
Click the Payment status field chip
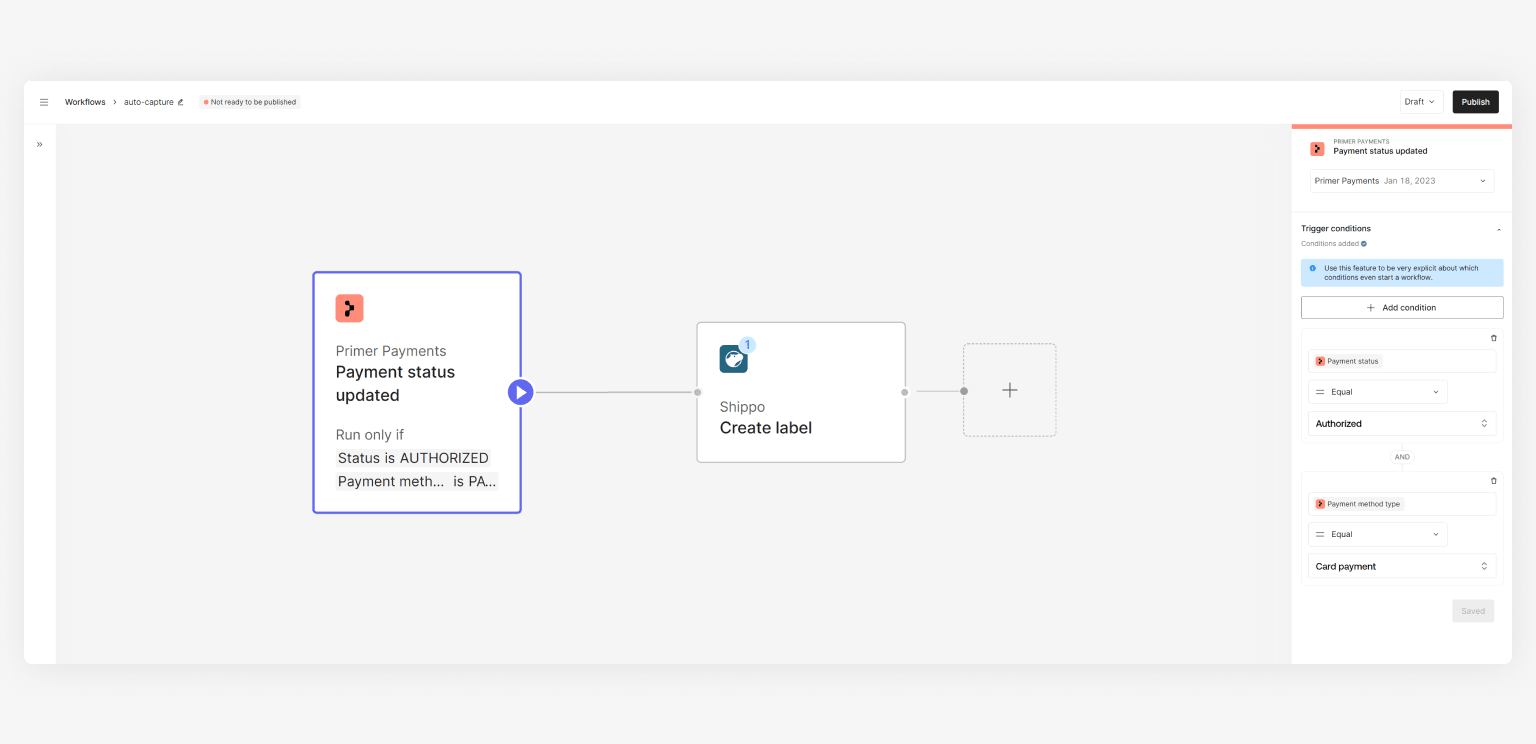1347,361
